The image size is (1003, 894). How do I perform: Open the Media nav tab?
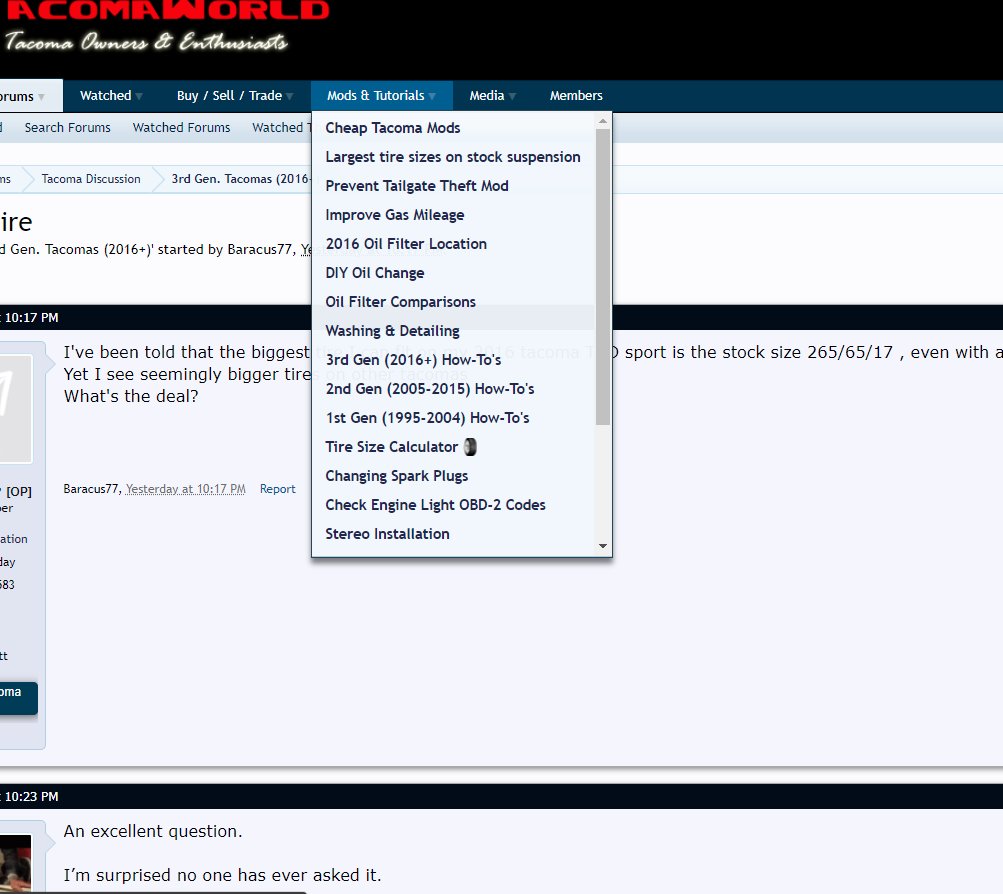[x=493, y=96]
